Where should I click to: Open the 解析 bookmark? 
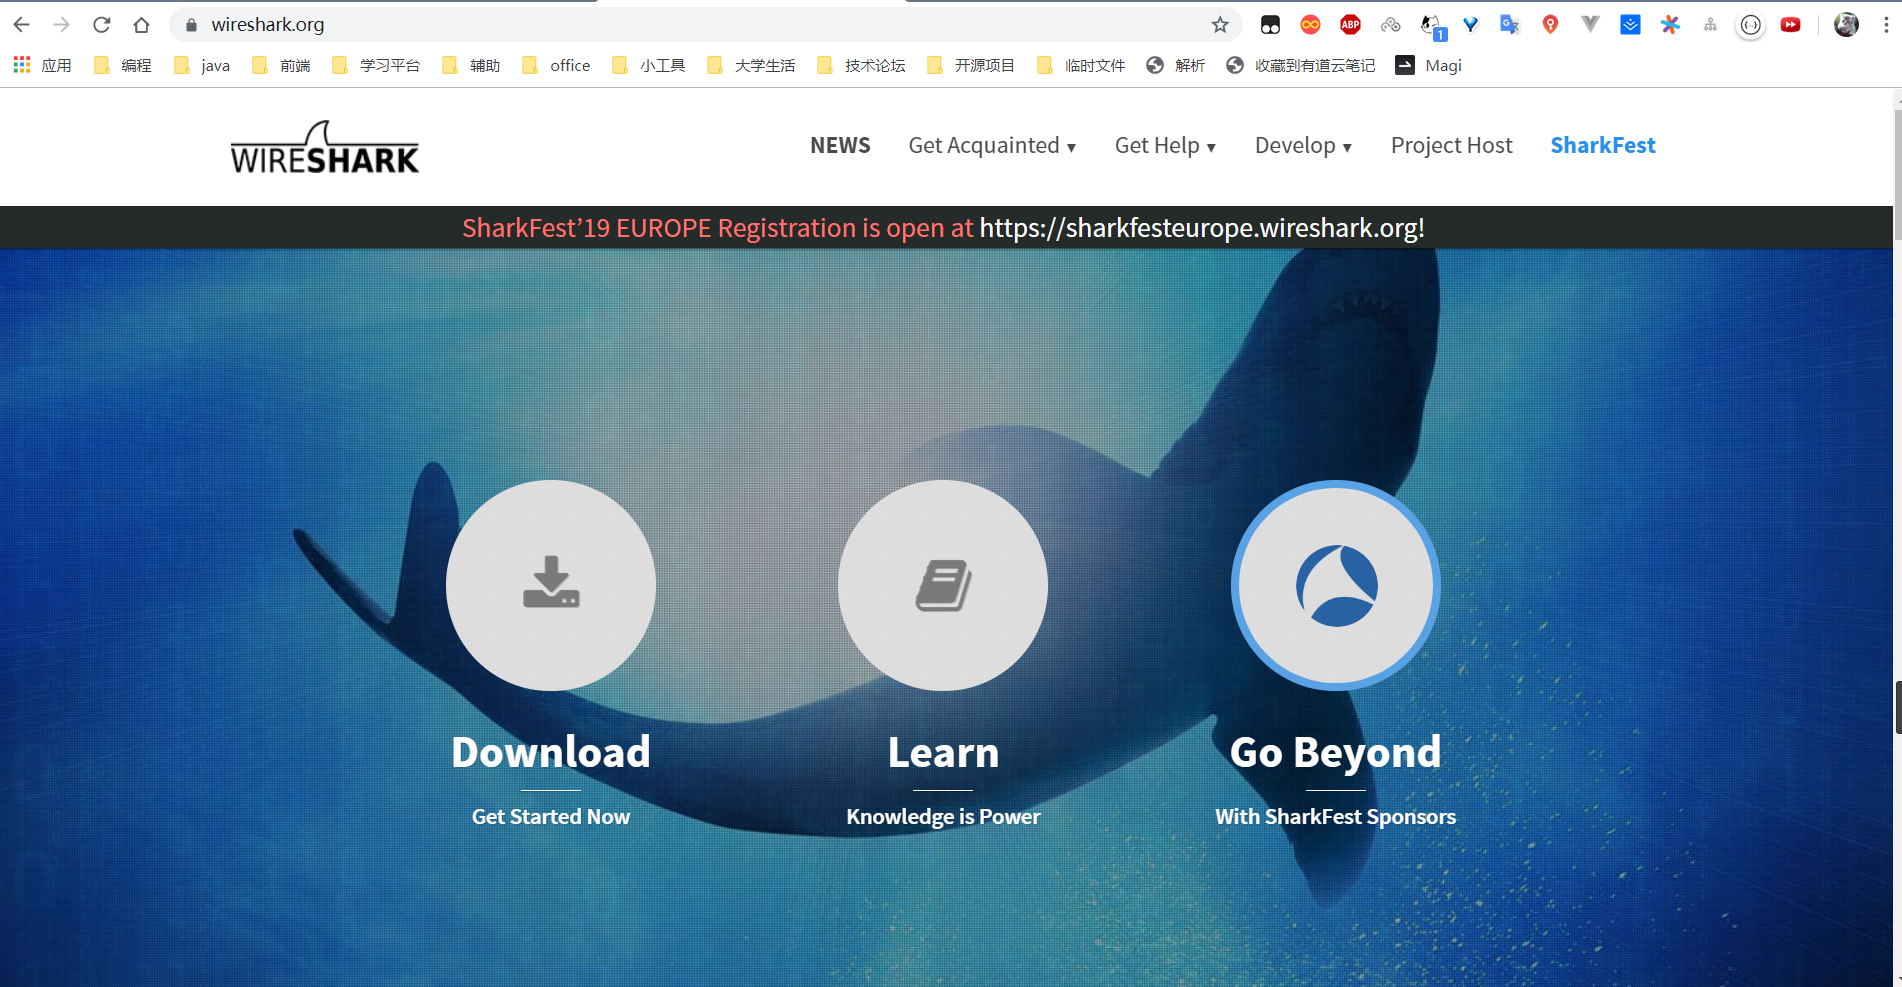coord(1176,65)
